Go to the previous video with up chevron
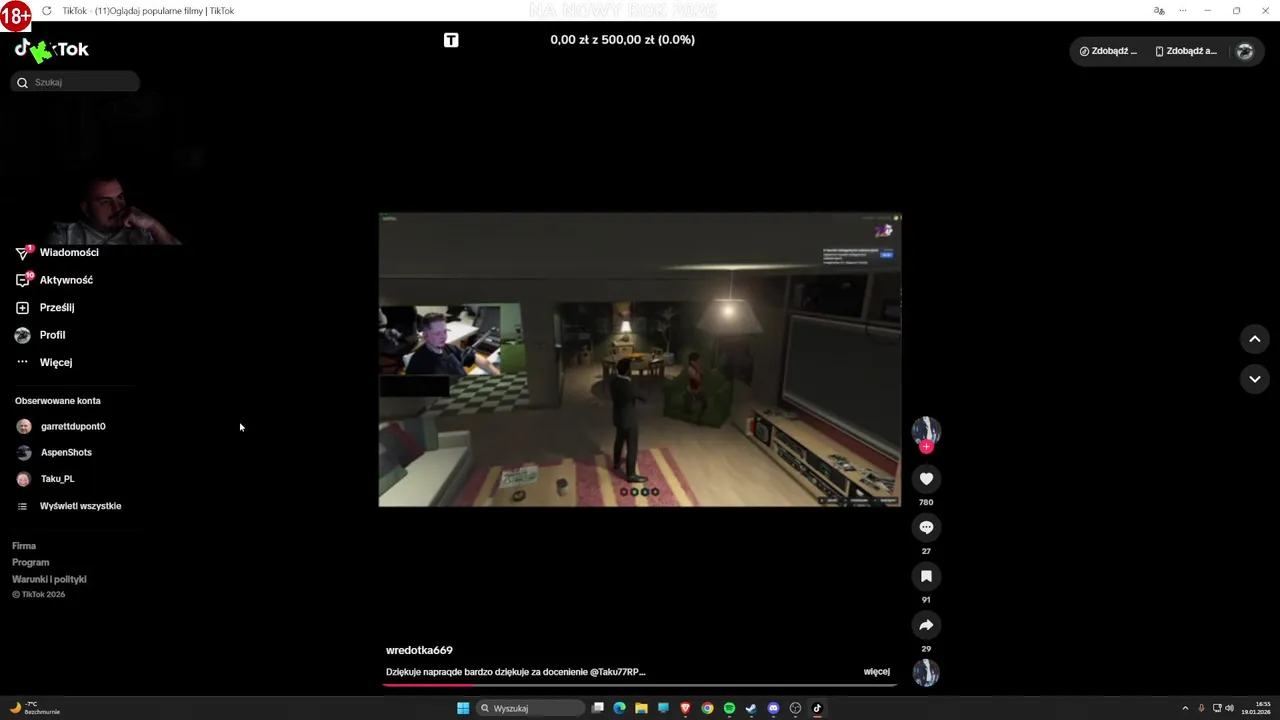The width and height of the screenshot is (1280, 720). pos(1254,339)
